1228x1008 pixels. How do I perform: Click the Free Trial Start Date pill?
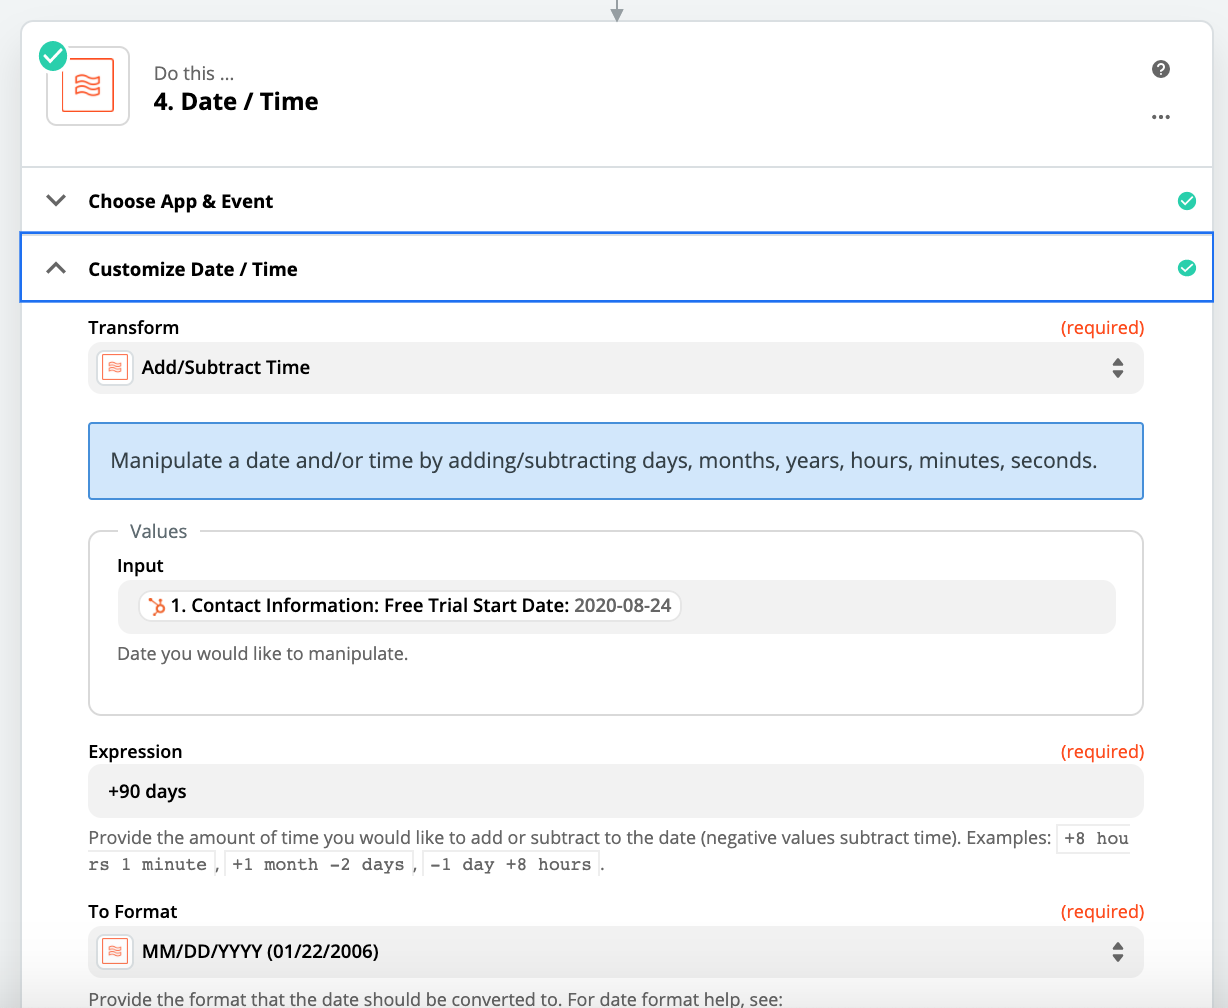pos(410,606)
